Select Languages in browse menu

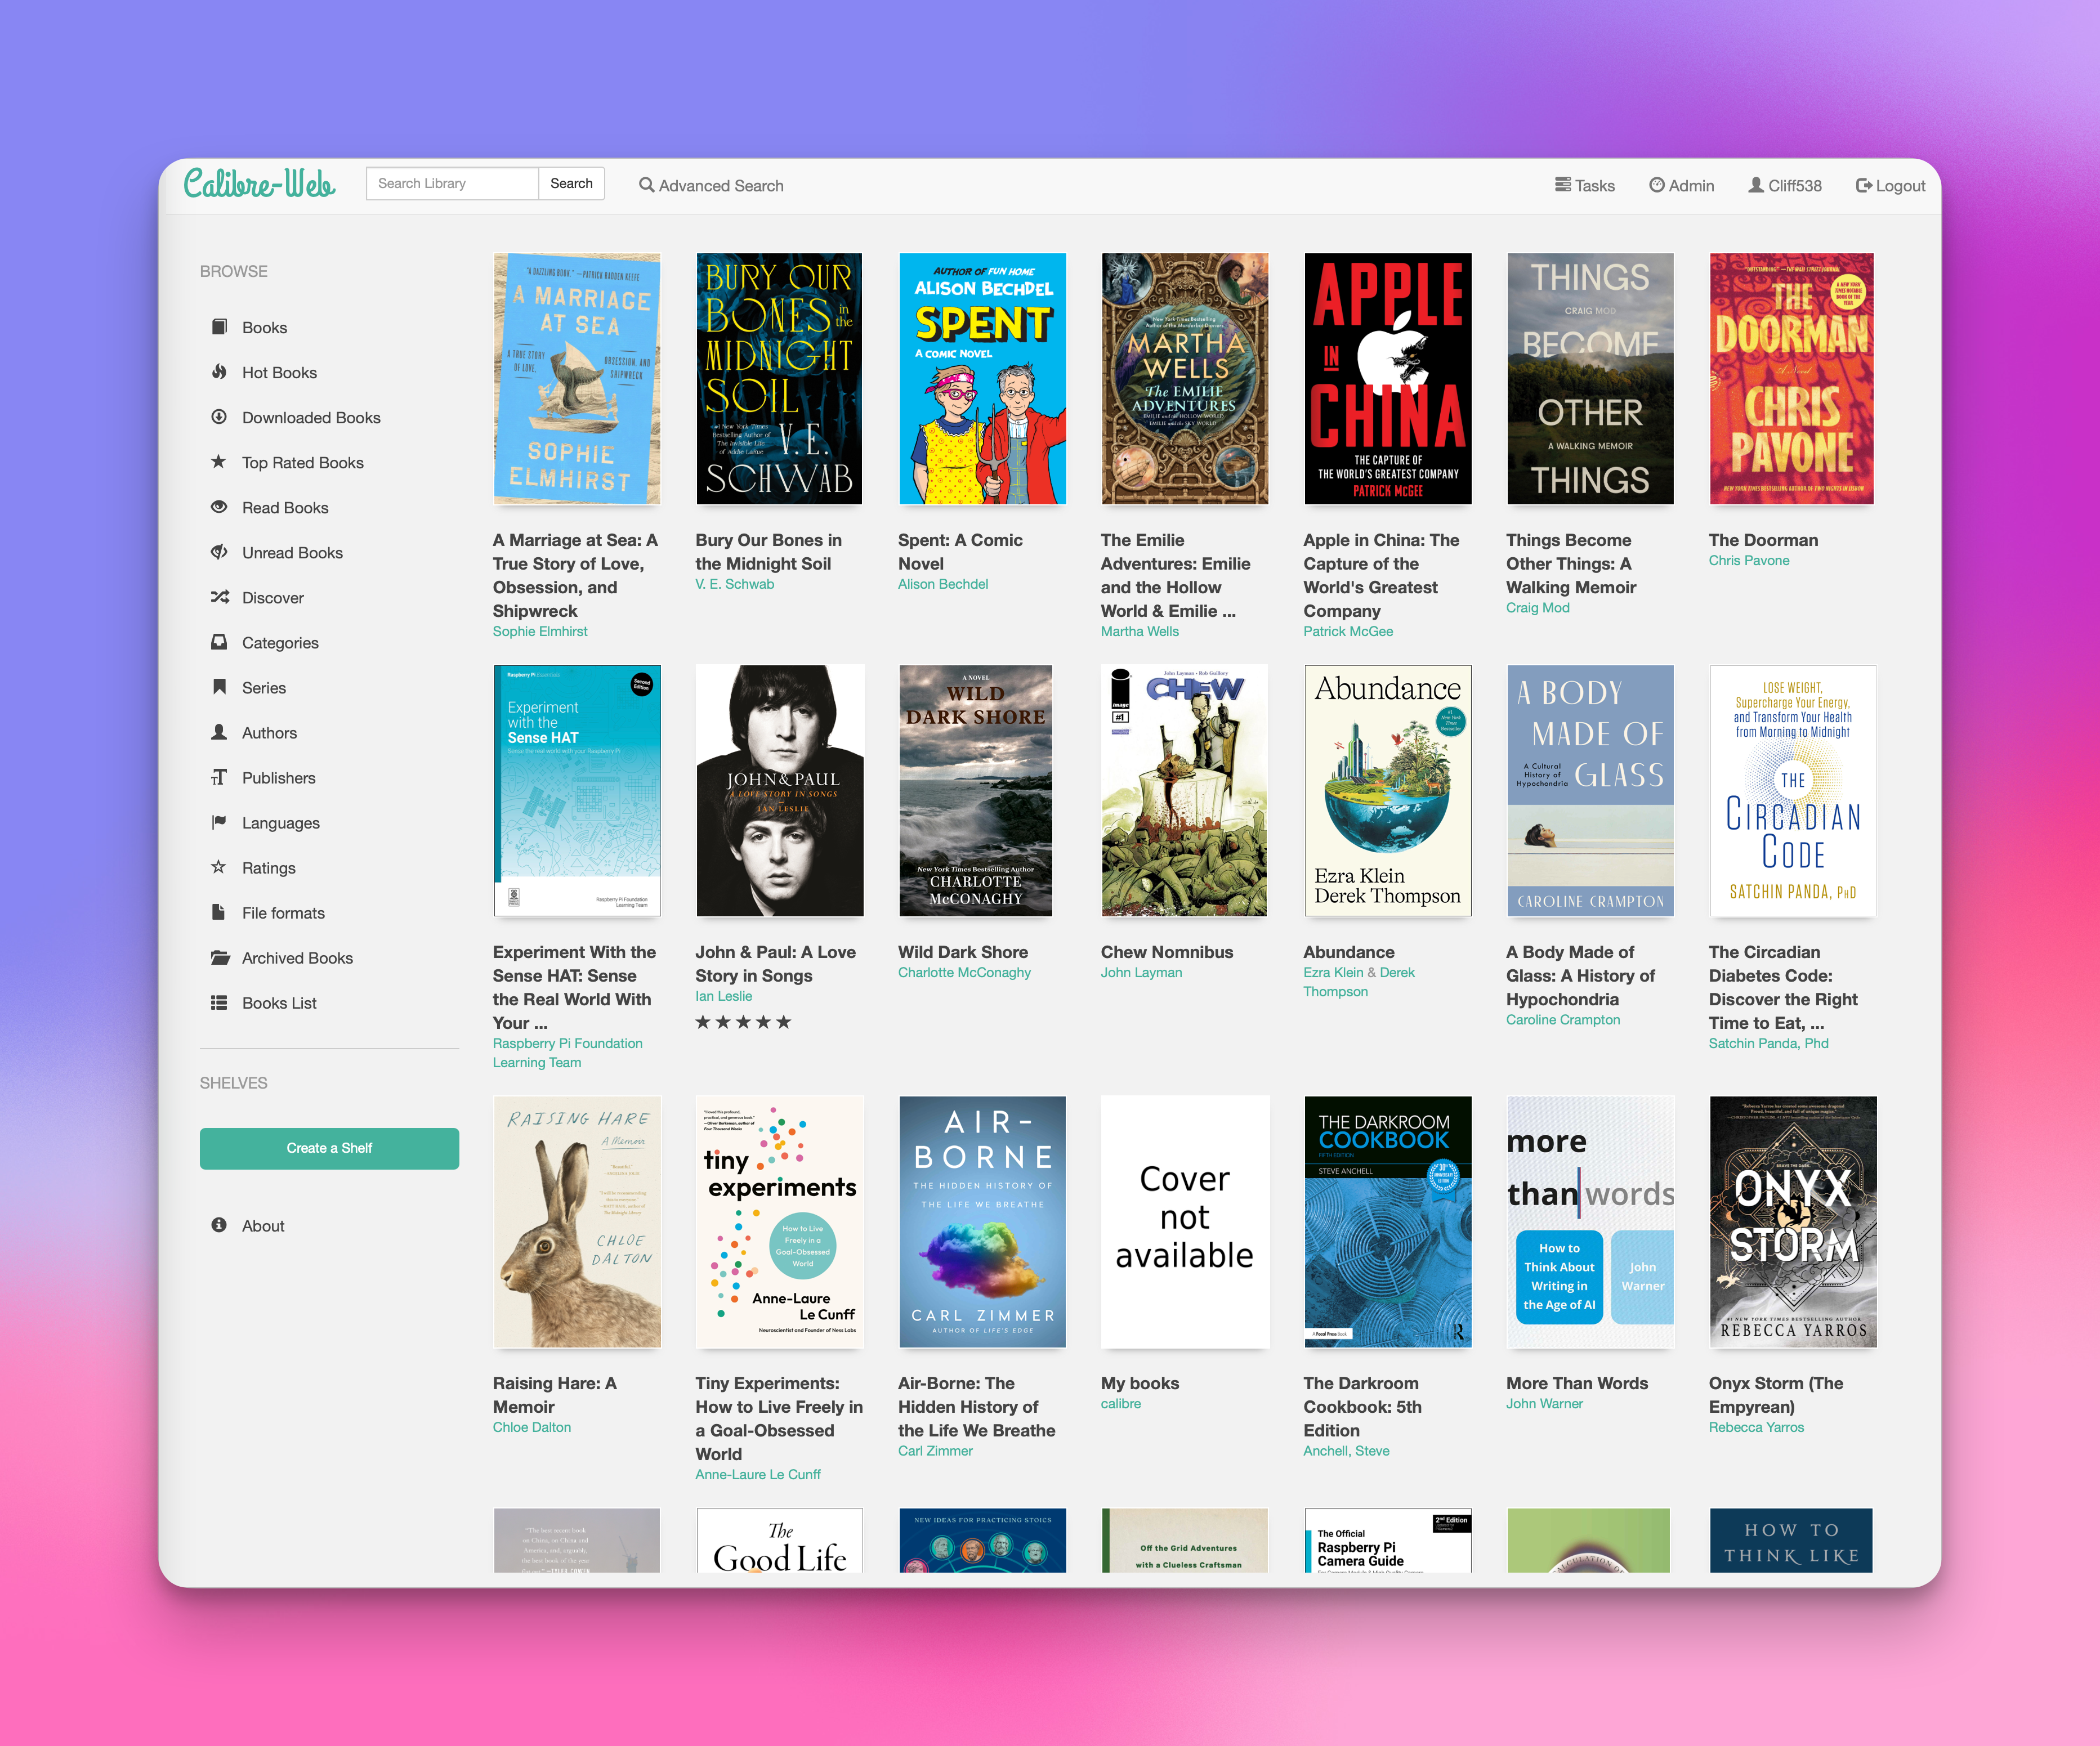tap(280, 823)
